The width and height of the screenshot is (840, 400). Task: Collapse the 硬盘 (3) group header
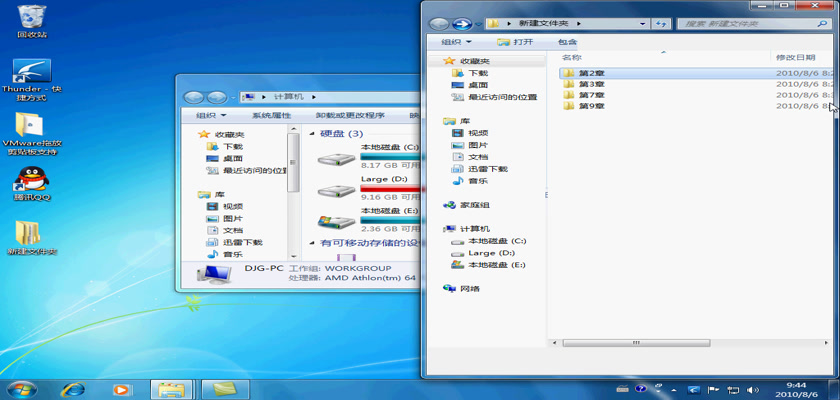pyautogui.click(x=313, y=134)
